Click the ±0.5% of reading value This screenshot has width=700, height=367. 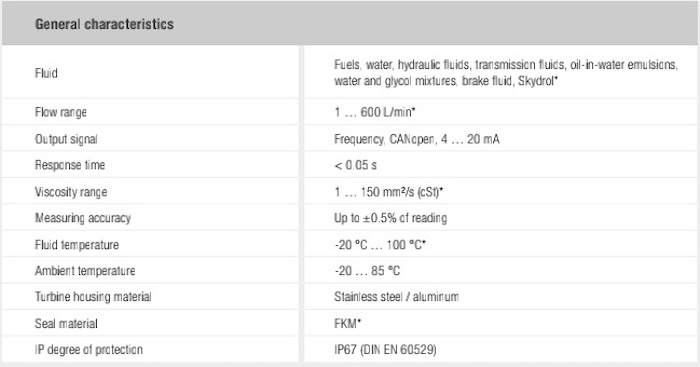coord(390,218)
